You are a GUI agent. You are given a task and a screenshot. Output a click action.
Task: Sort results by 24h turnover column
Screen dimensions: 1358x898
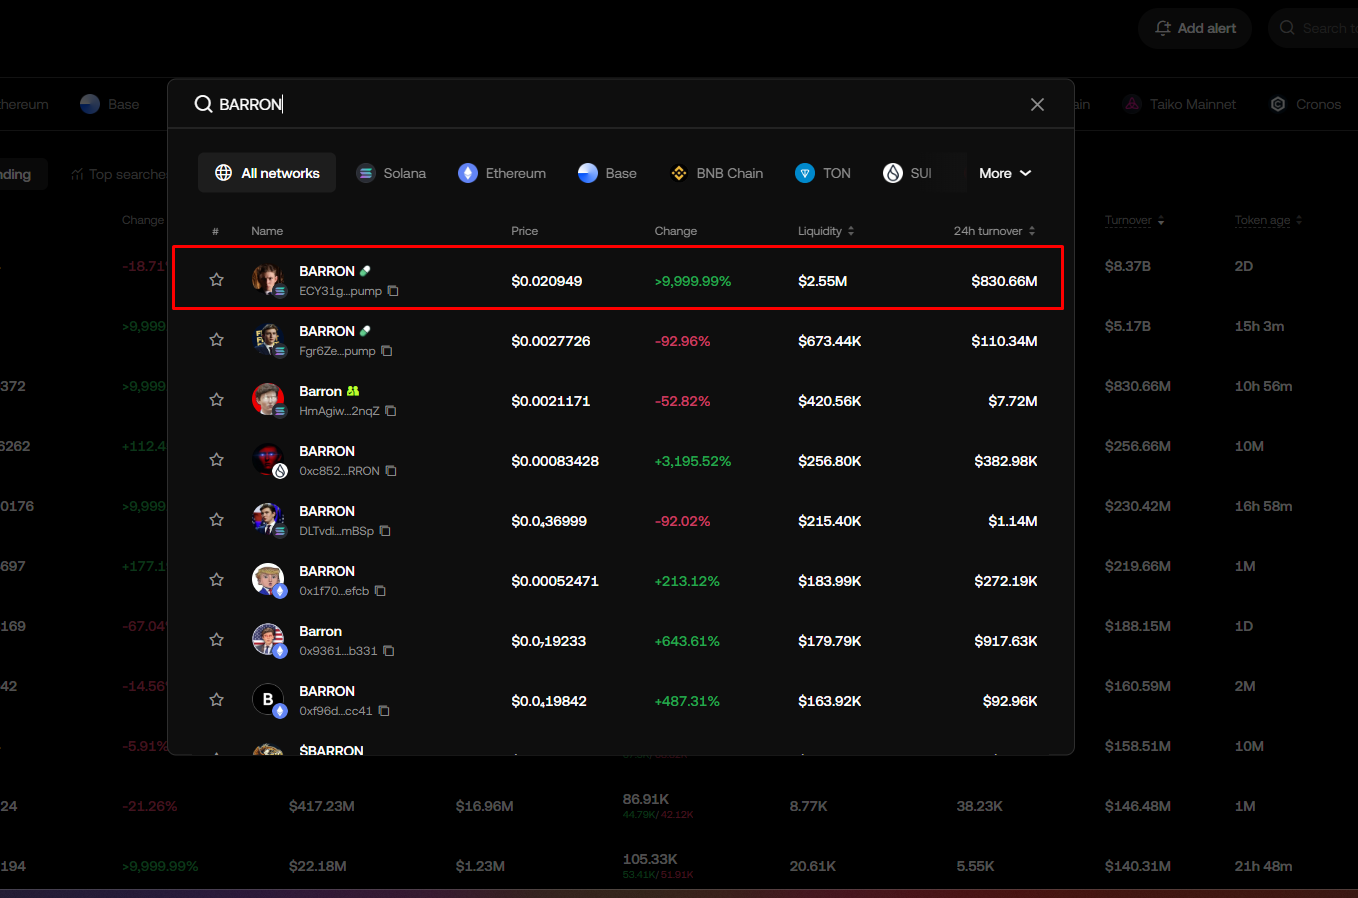(x=994, y=231)
